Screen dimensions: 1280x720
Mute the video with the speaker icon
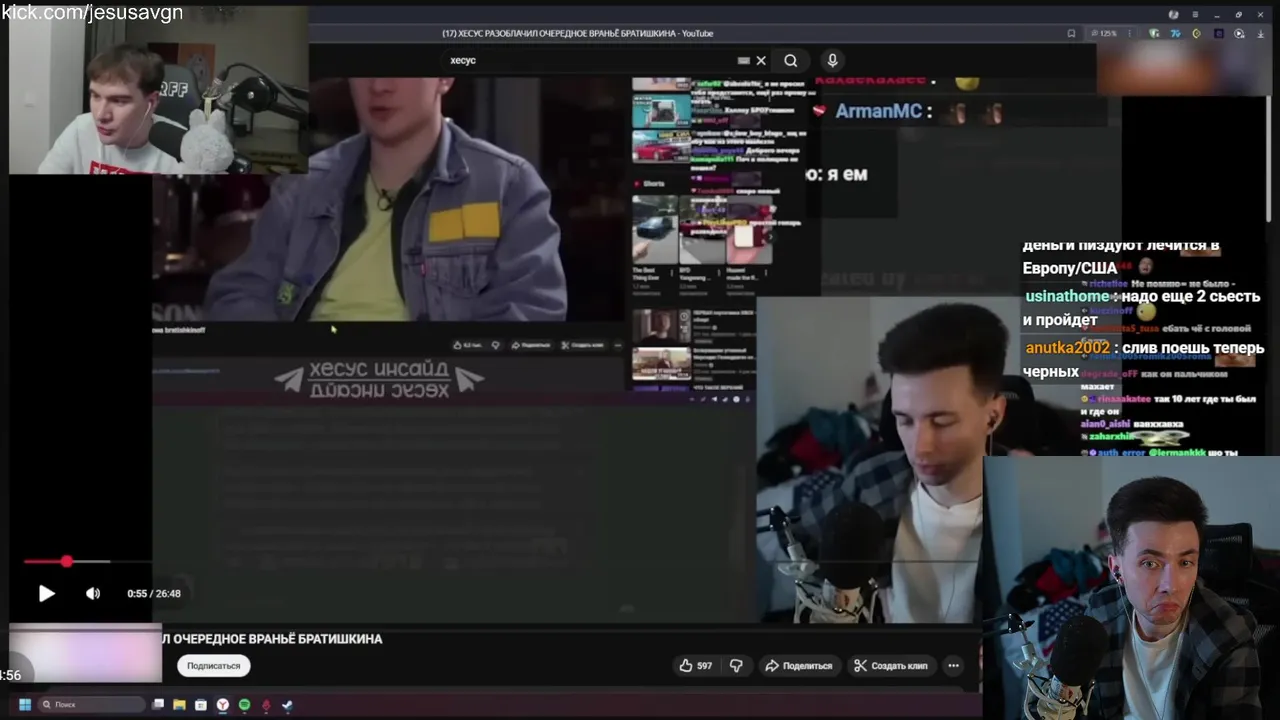pos(93,593)
